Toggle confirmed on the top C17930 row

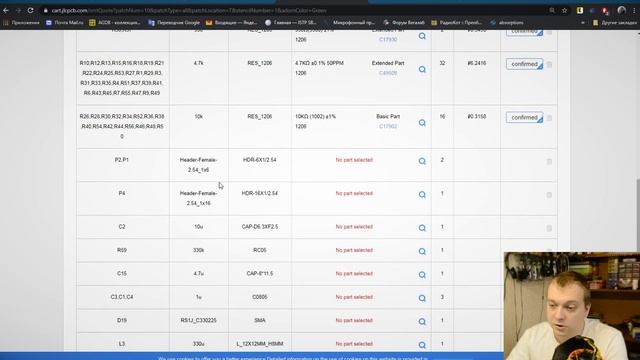coord(524,32)
